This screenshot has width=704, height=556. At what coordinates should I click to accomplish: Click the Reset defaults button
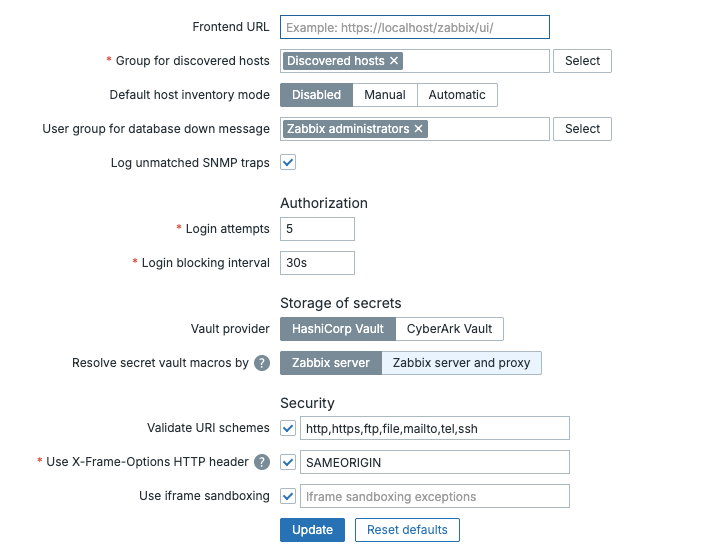[x=407, y=530]
